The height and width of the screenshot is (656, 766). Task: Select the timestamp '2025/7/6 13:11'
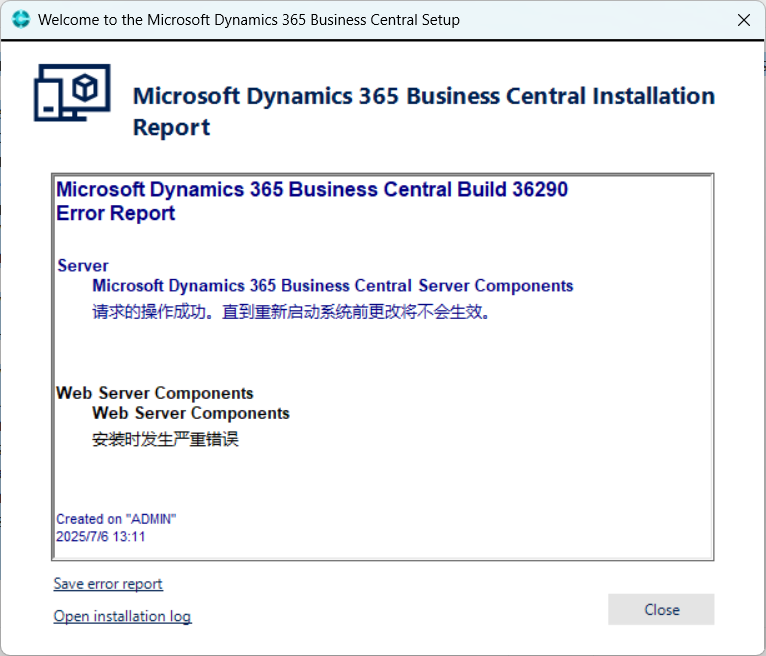tap(101, 537)
